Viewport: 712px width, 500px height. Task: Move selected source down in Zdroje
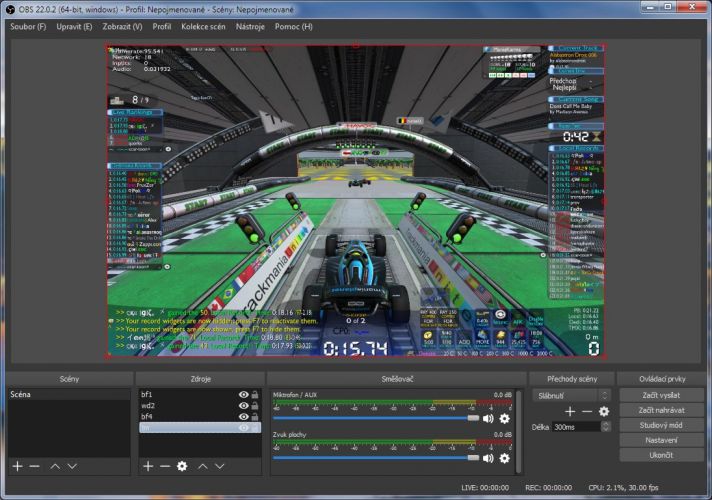[x=219, y=466]
